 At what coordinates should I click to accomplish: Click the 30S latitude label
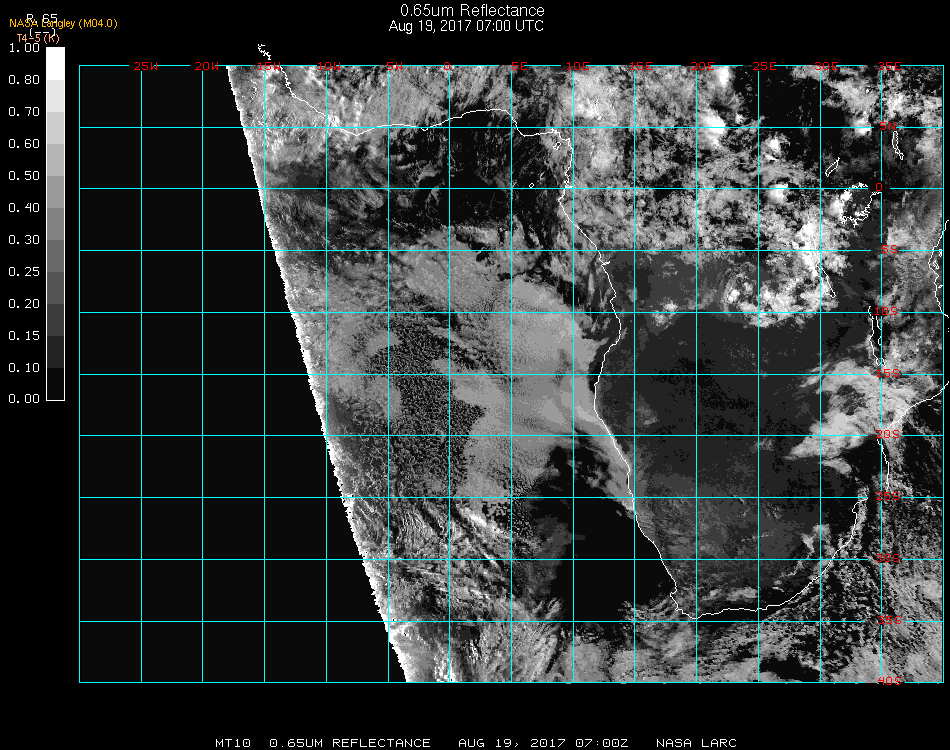click(888, 558)
